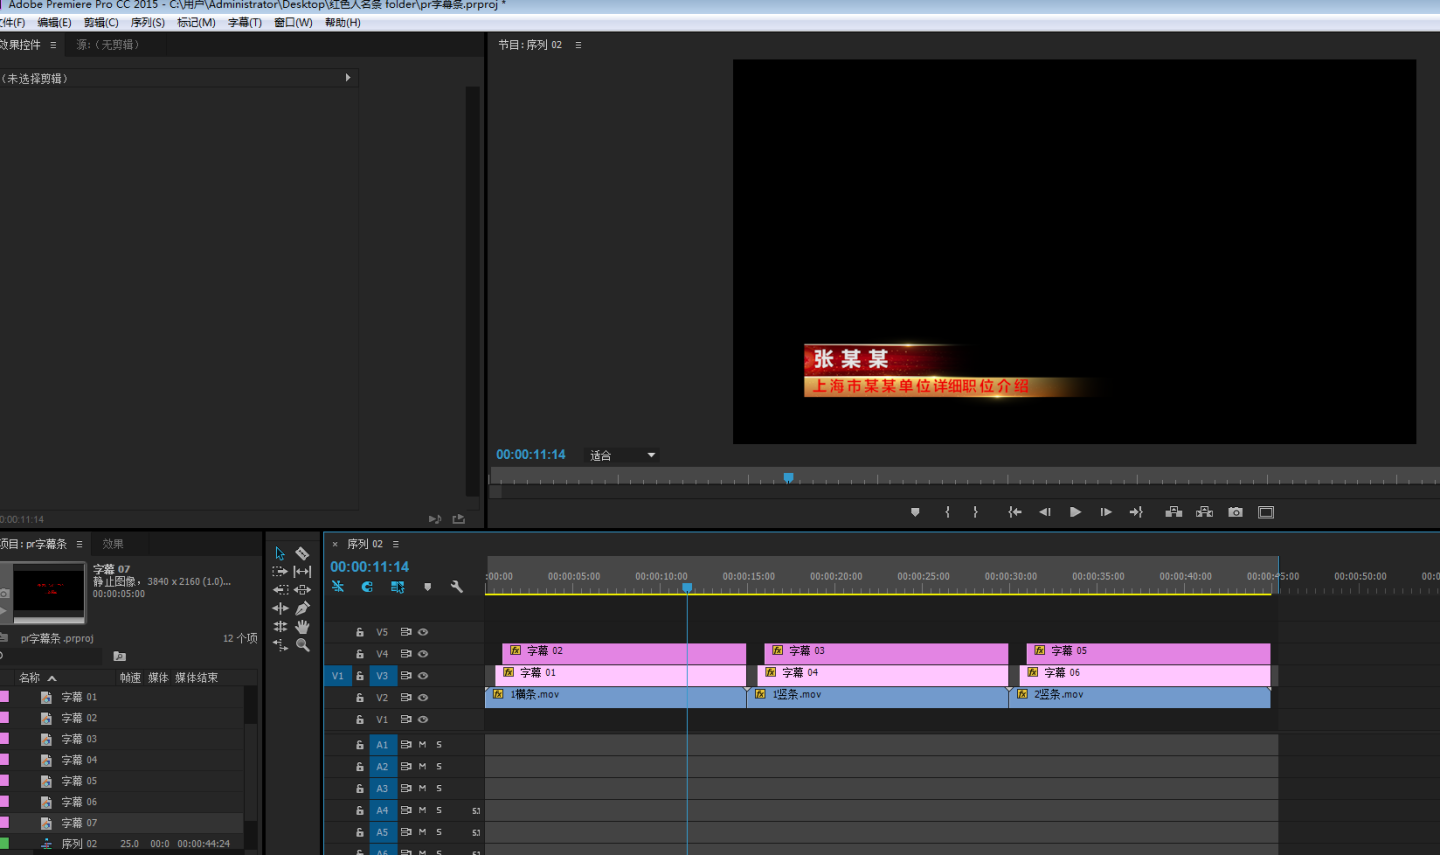
Task: Select the Pen tool
Action: pos(302,608)
